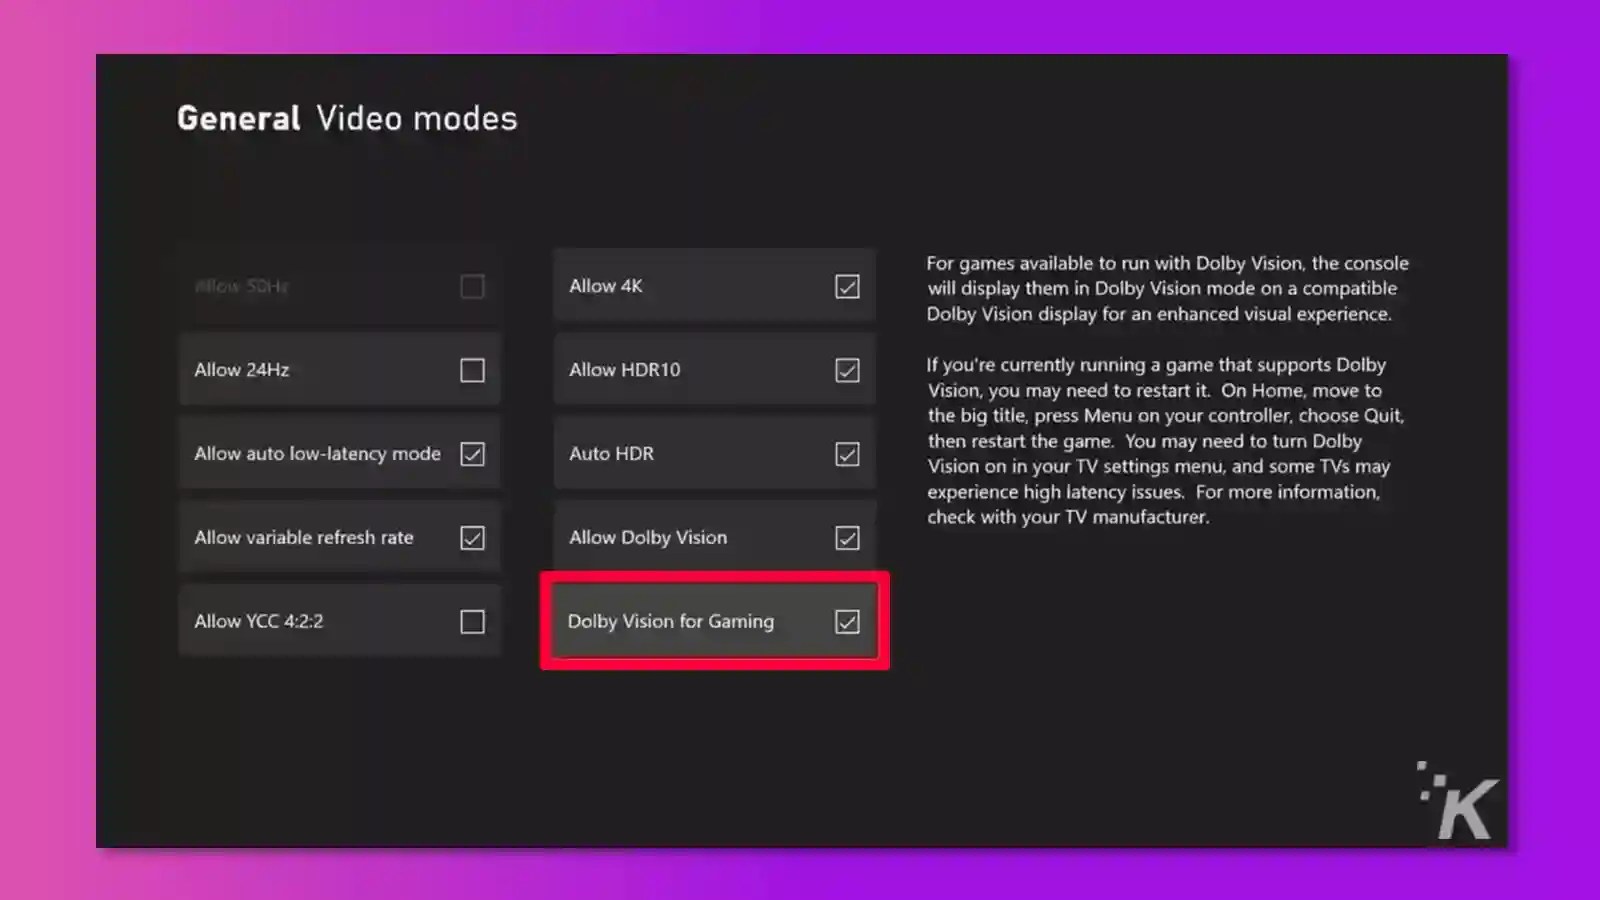Uncheck Allow HDR10

[846, 369]
